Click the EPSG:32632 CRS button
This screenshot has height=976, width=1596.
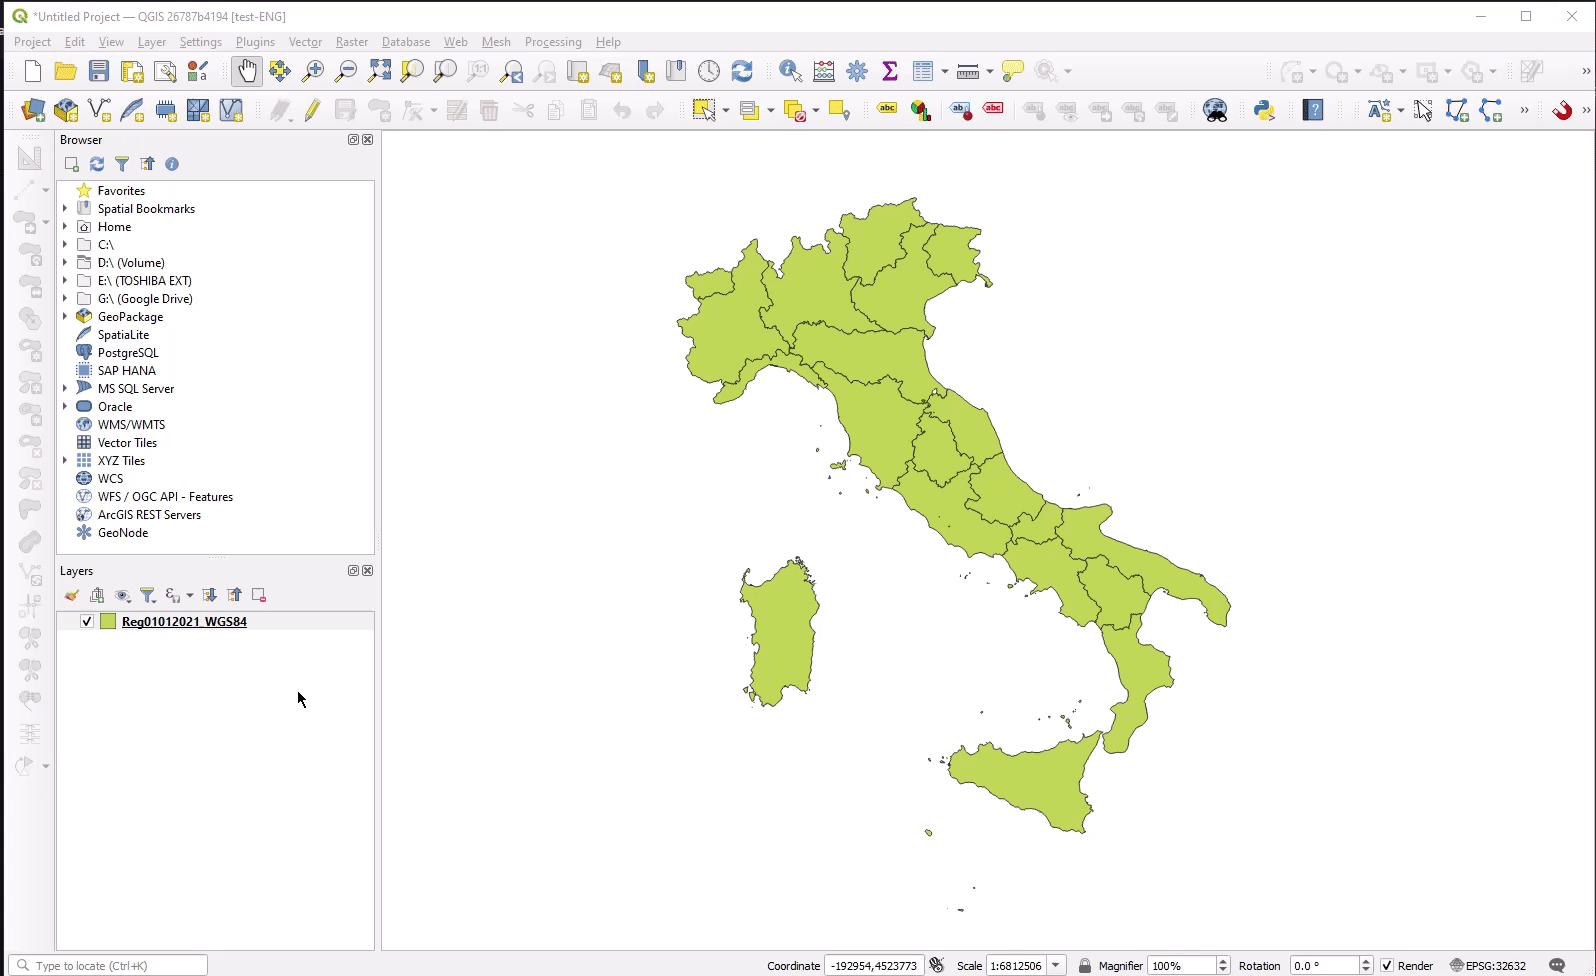tap(1488, 966)
